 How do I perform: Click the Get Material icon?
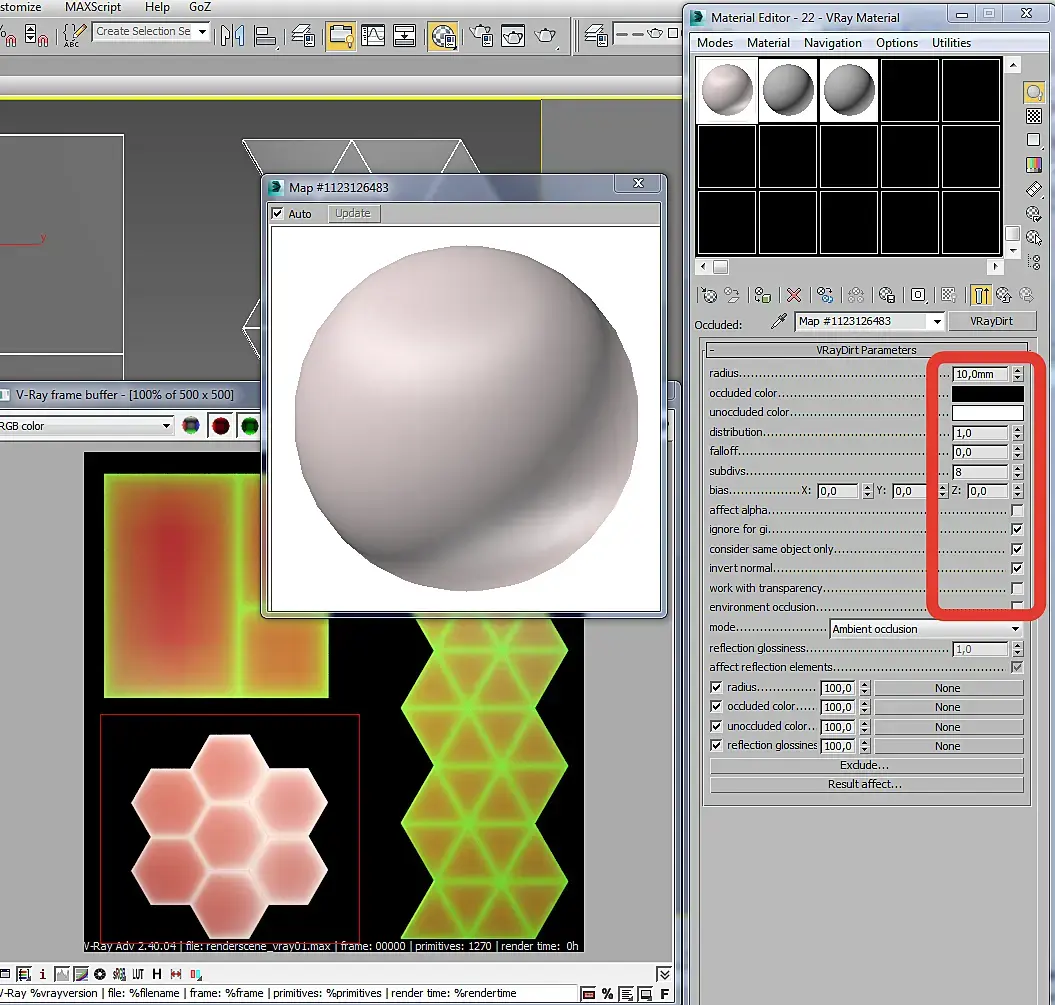709,295
